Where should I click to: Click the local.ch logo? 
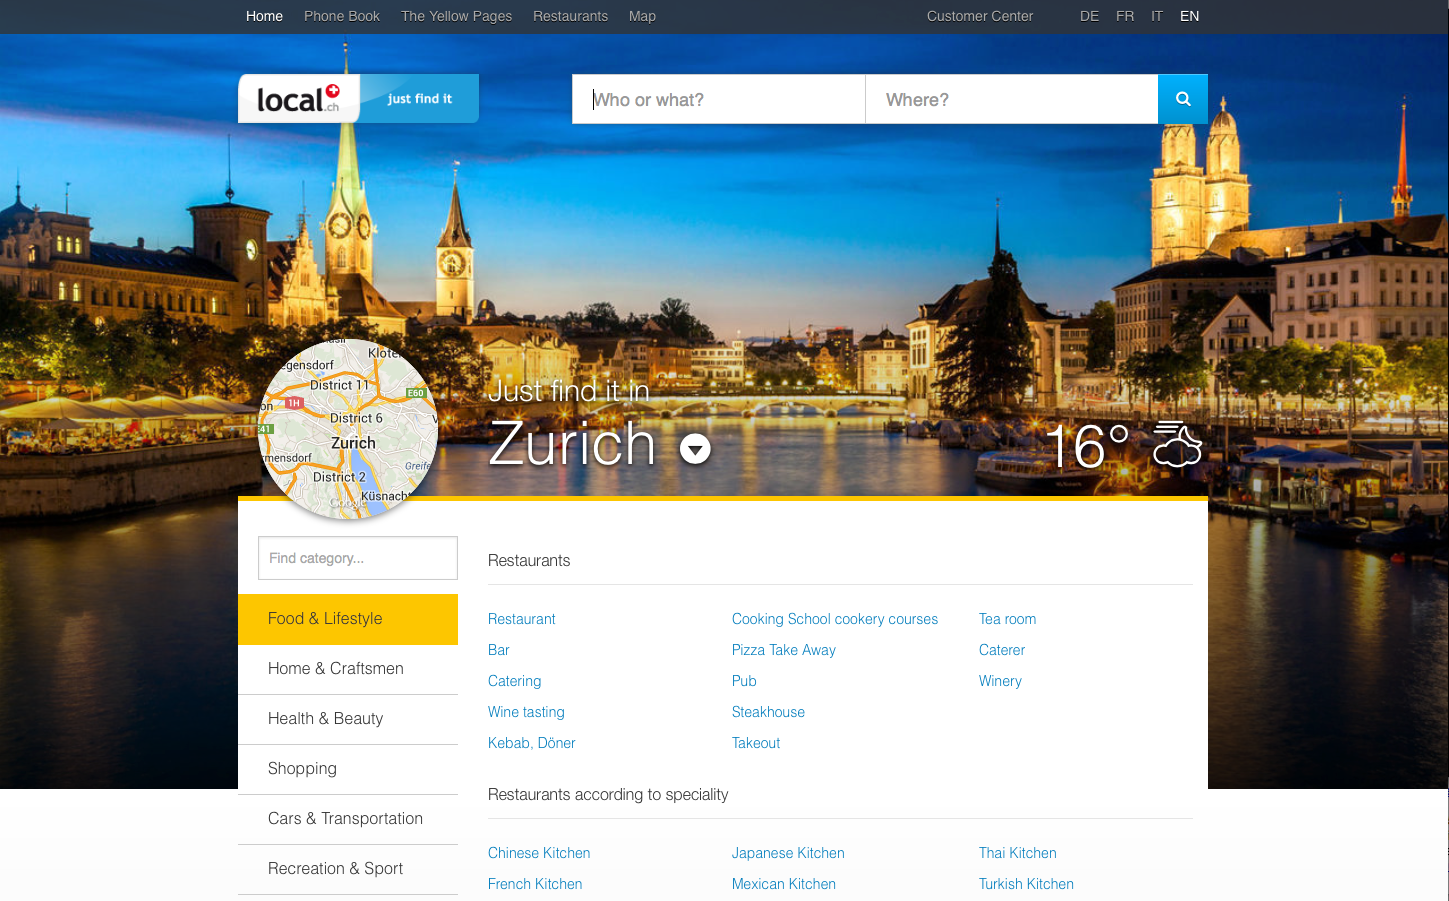click(298, 99)
